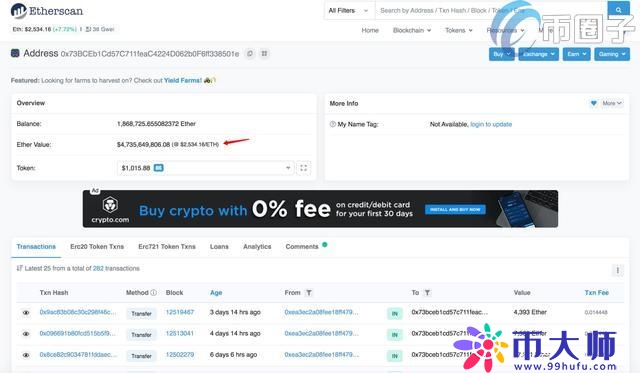Filter the To column
This screenshot has width=640, height=373.
coord(427,293)
